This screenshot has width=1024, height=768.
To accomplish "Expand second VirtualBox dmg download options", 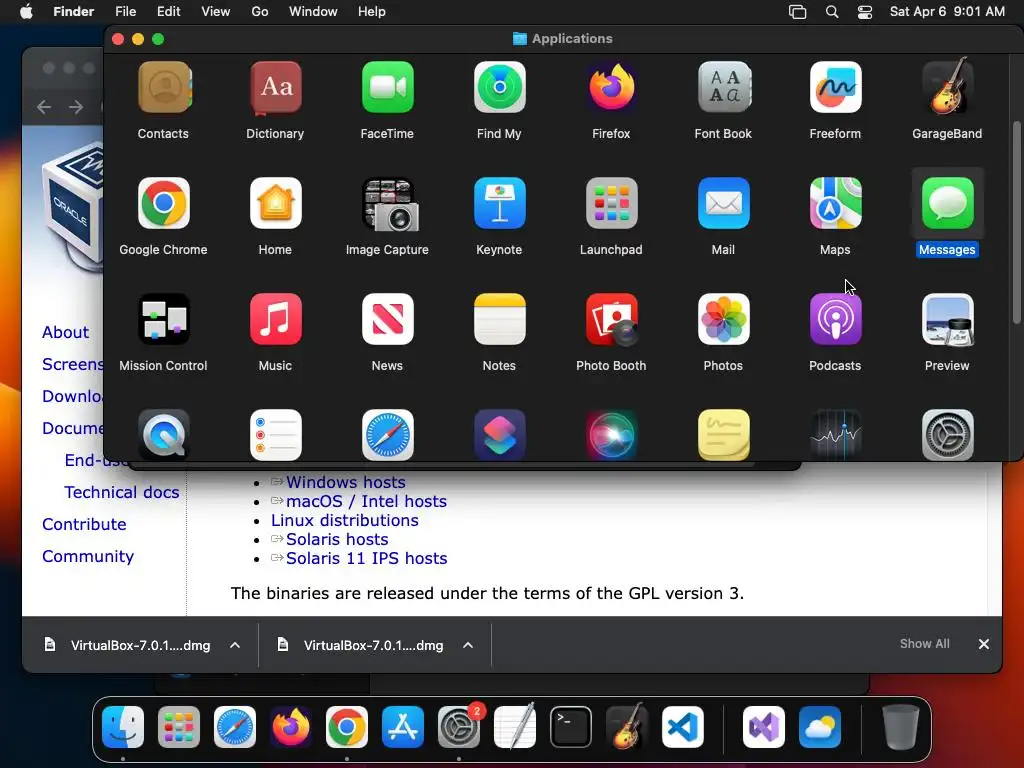I will coord(468,645).
